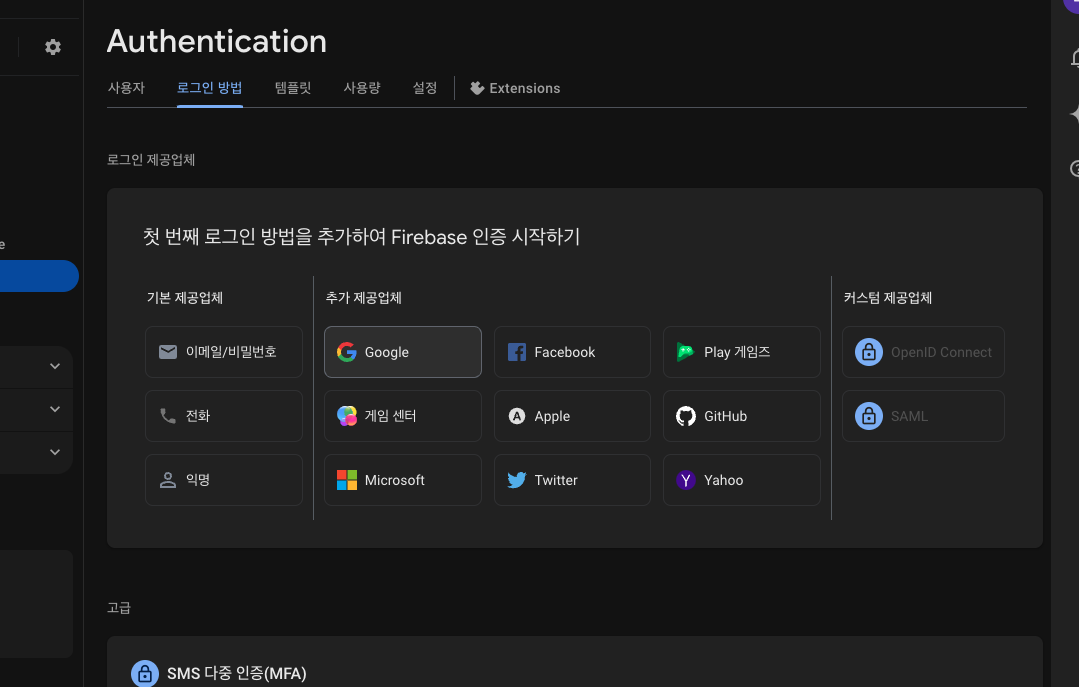Expand the first sidebar chevron

55,366
